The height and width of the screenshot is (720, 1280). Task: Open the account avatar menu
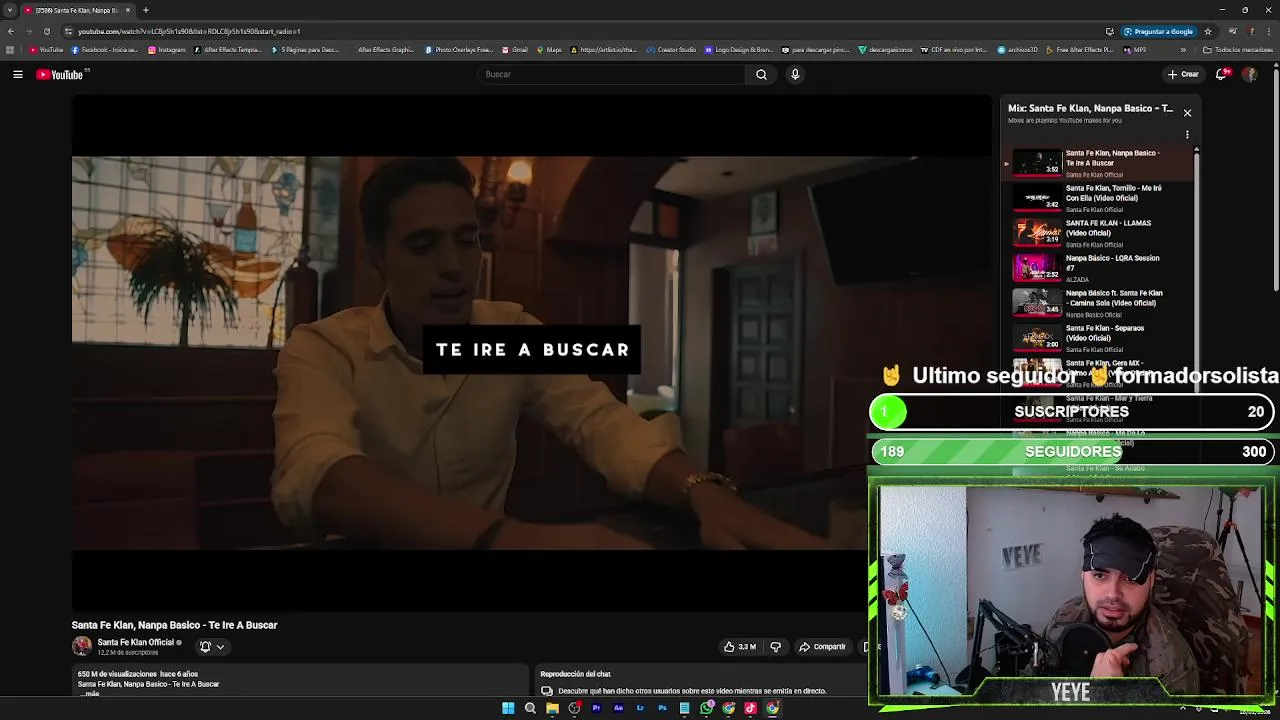click(x=1249, y=74)
